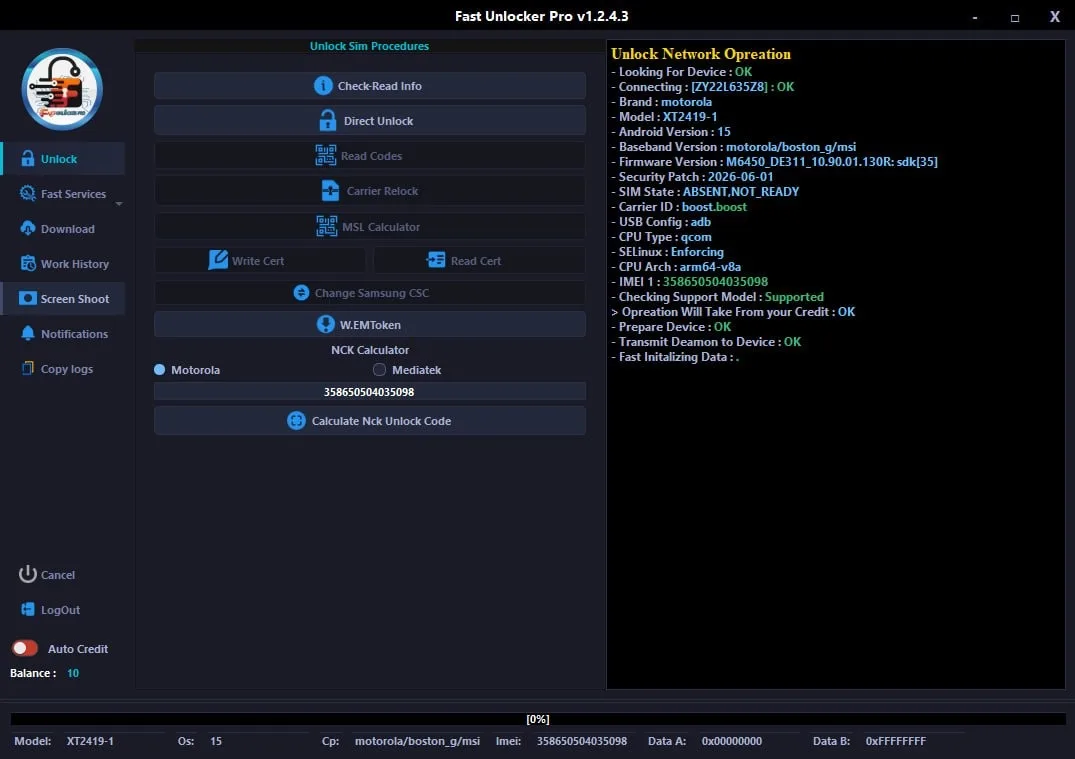Click the Calculate Nck Unlock Code icon
This screenshot has height=759, width=1075.
click(296, 420)
